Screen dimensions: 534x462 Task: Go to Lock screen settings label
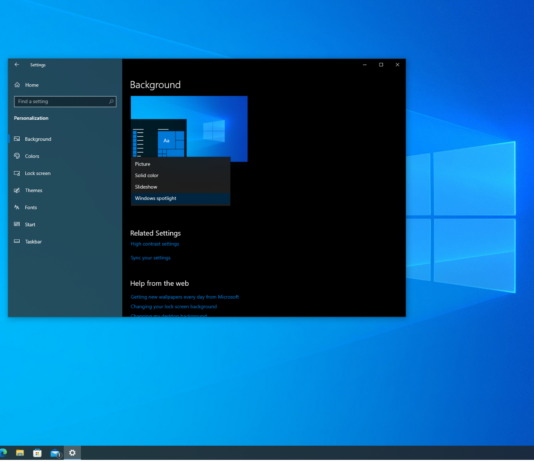pyautogui.click(x=37, y=173)
